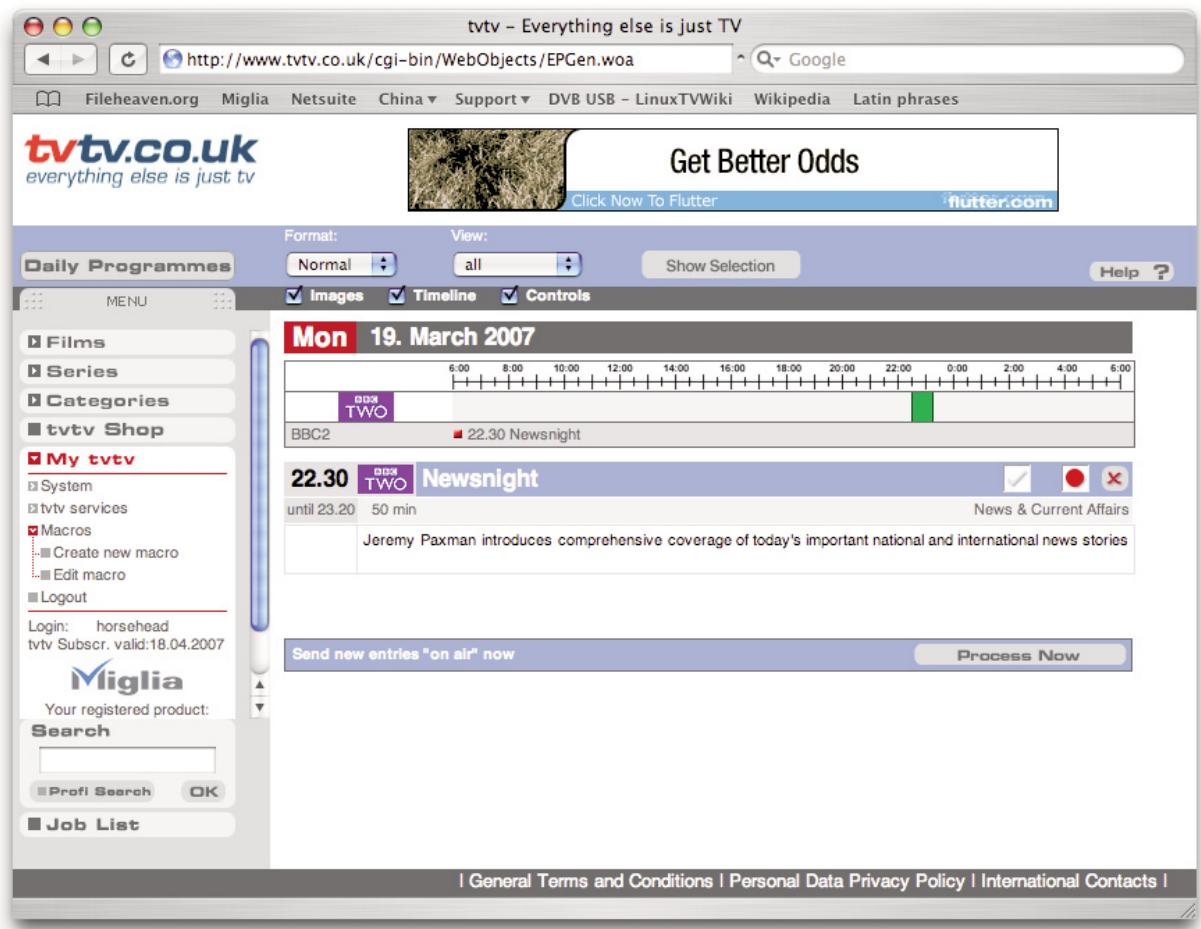Click the Google search field
Viewport: 1201px width, 929px height.
pos(964,59)
